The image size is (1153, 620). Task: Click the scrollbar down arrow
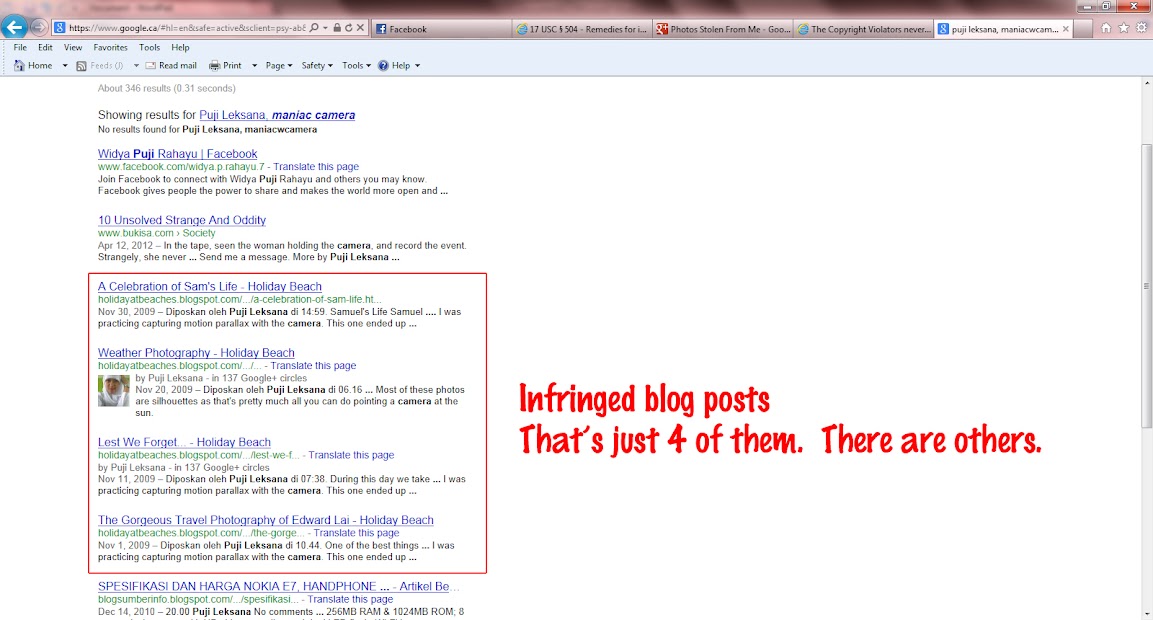coord(1146,613)
